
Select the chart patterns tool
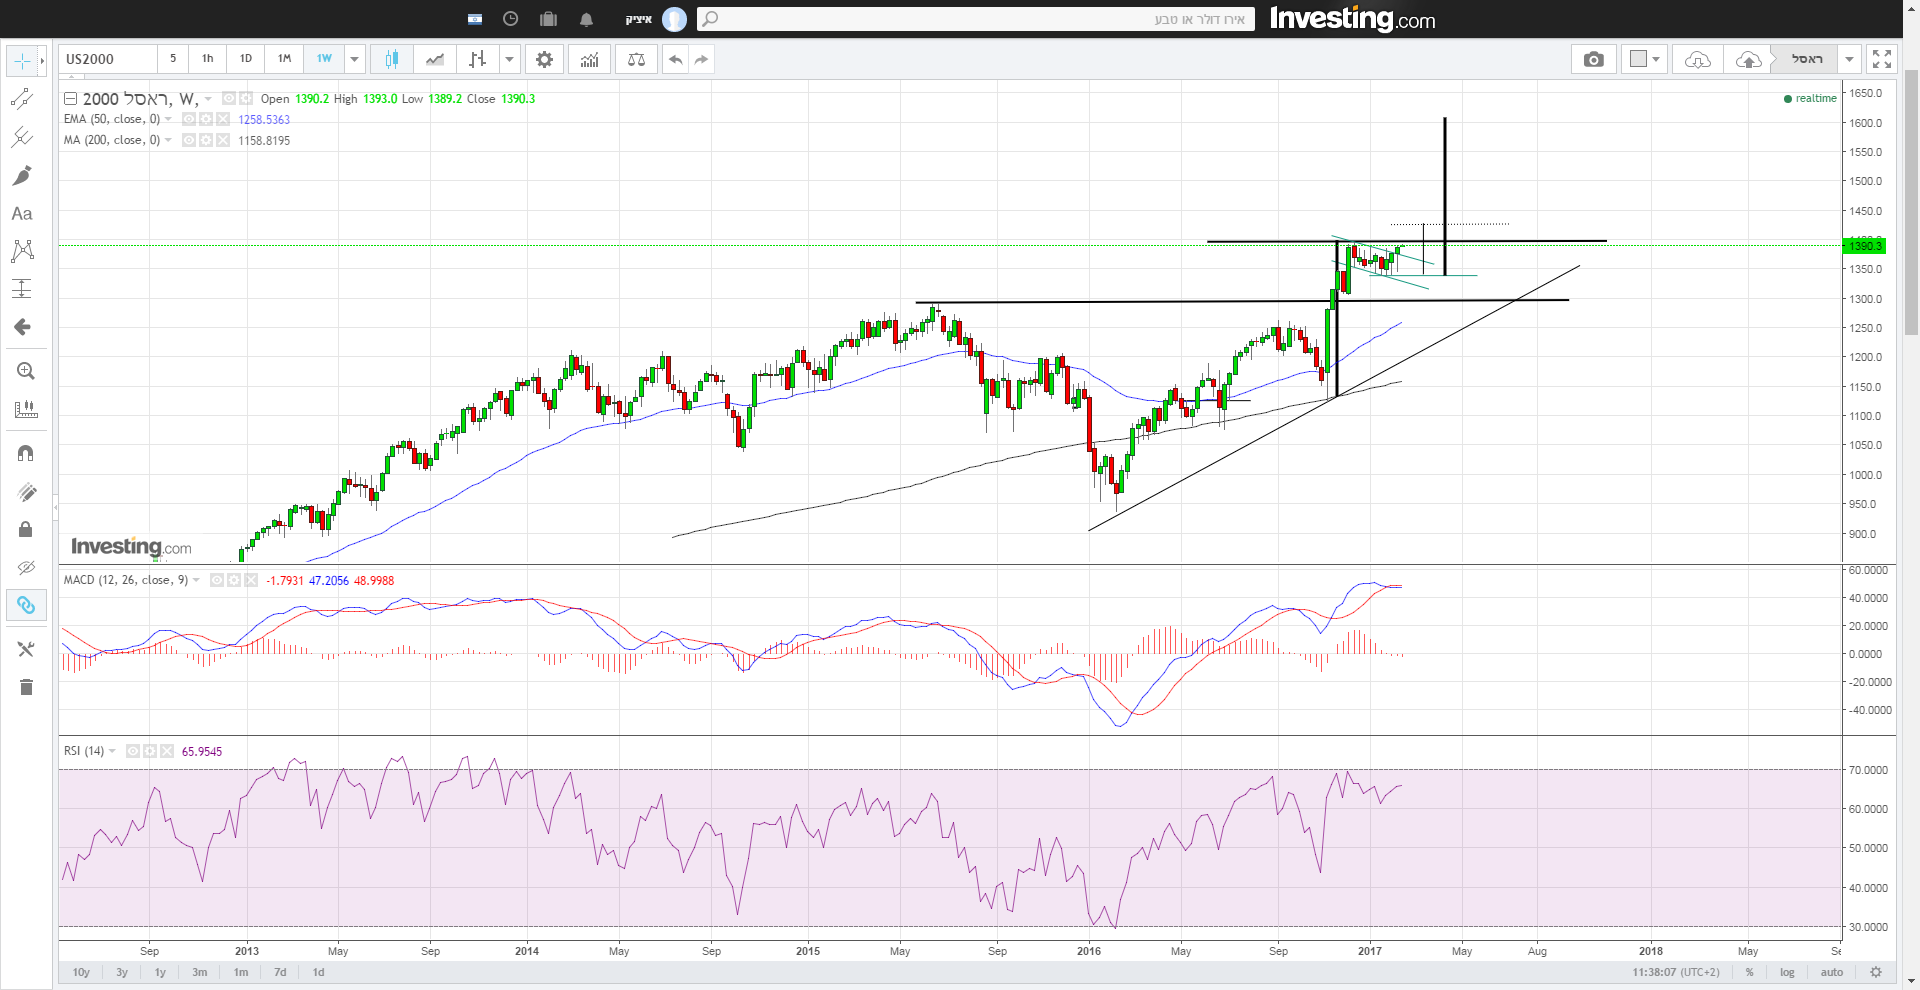point(22,250)
